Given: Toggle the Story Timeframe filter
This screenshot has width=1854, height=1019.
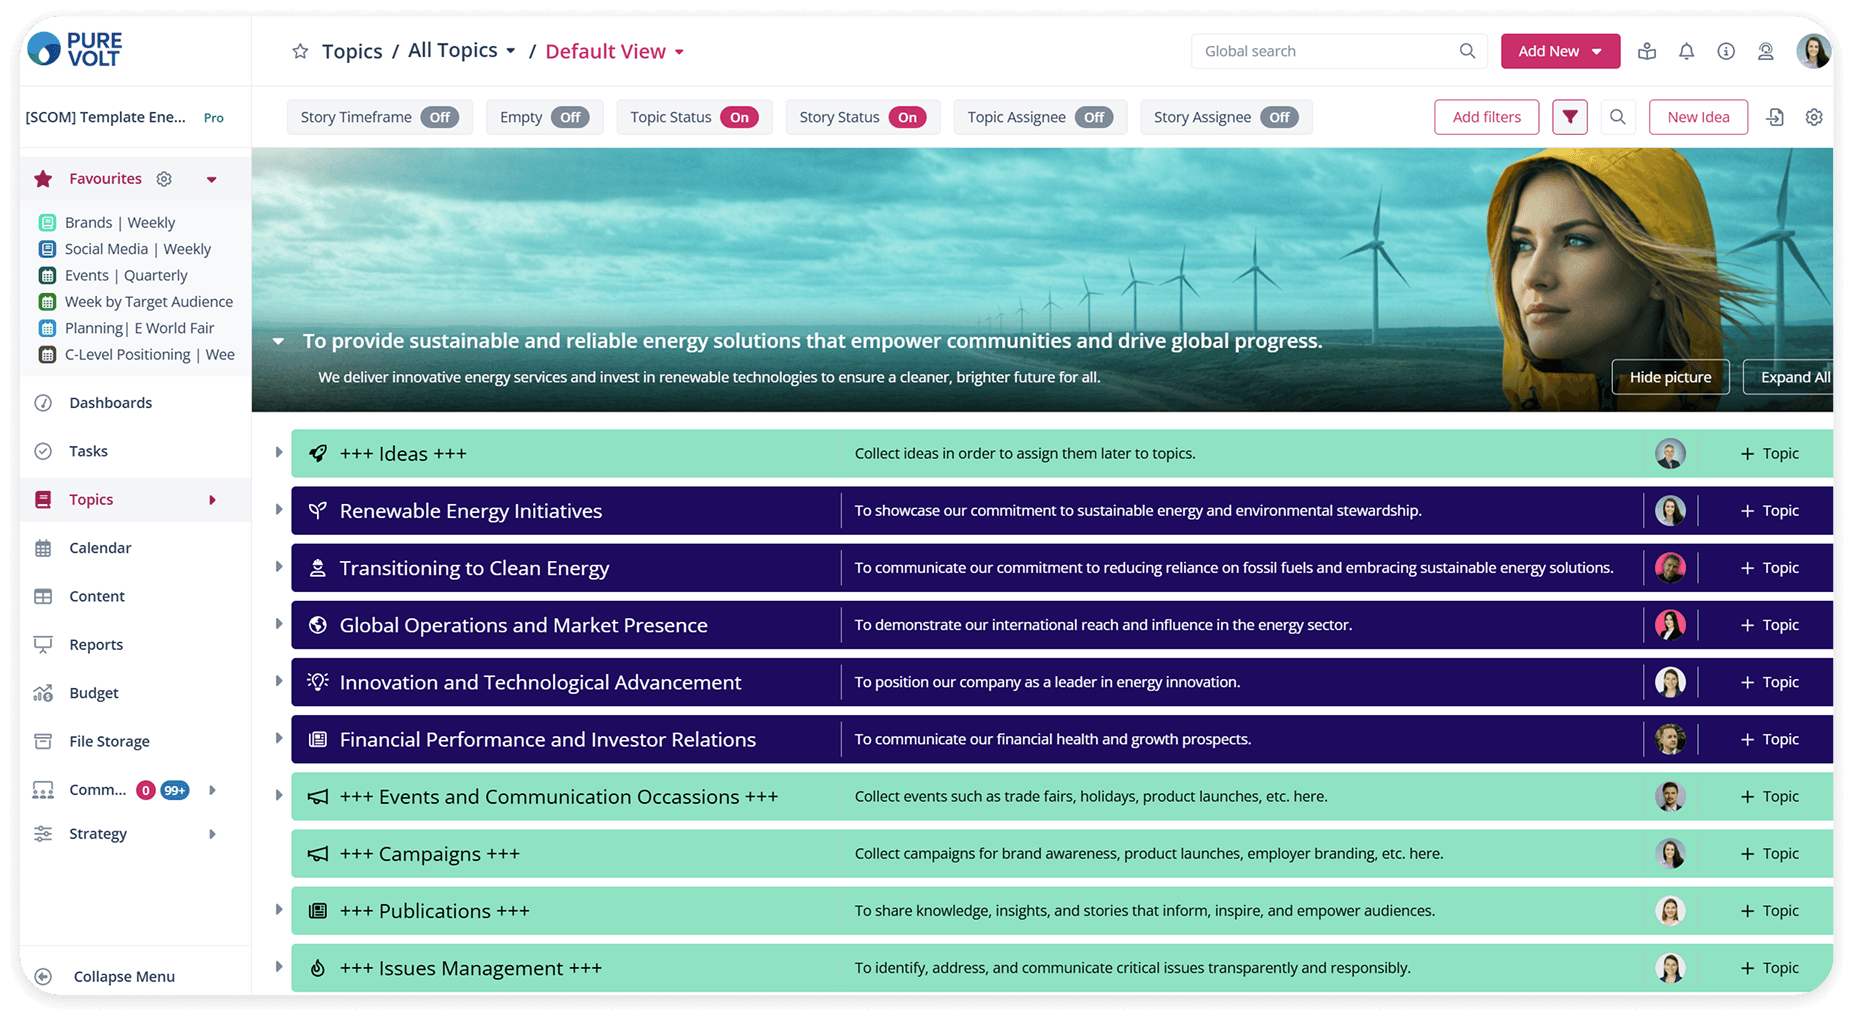Looking at the screenshot, I should point(440,117).
